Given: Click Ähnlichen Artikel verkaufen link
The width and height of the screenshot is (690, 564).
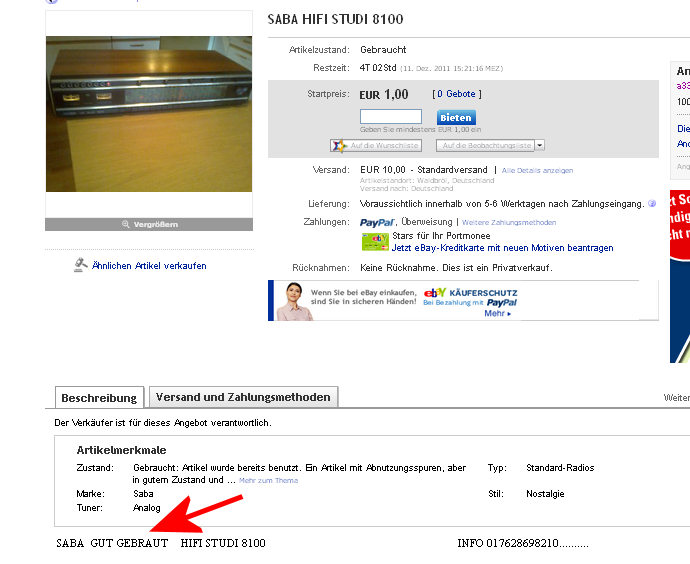Looking at the screenshot, I should pos(149,266).
